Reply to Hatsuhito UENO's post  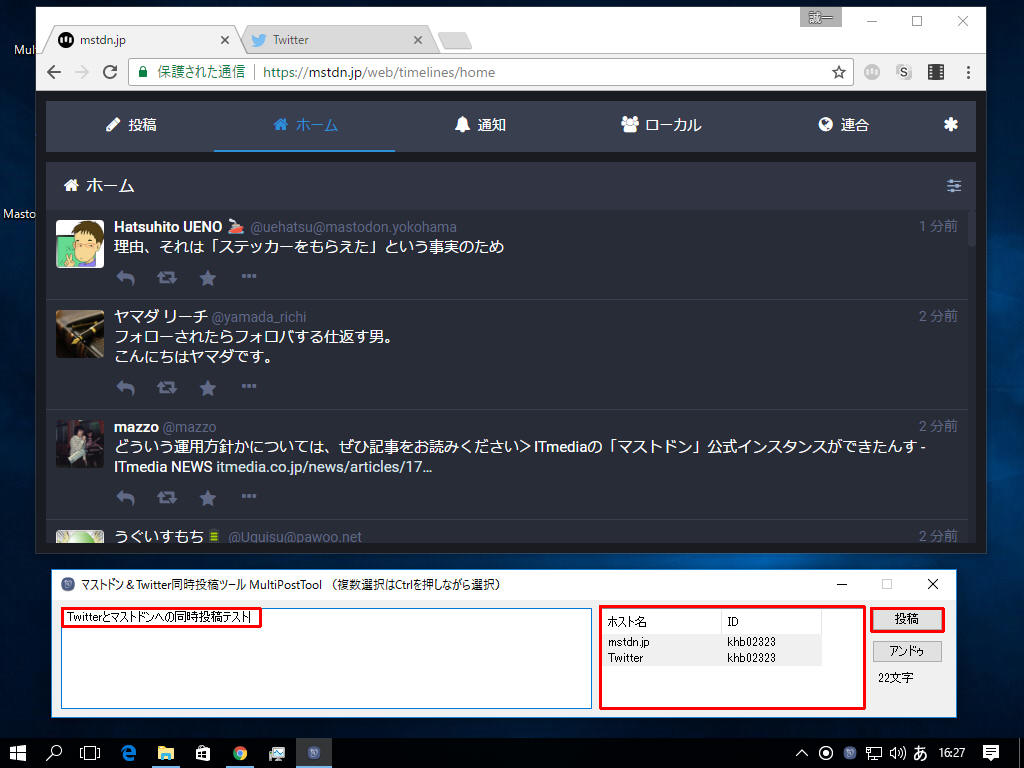tap(125, 278)
